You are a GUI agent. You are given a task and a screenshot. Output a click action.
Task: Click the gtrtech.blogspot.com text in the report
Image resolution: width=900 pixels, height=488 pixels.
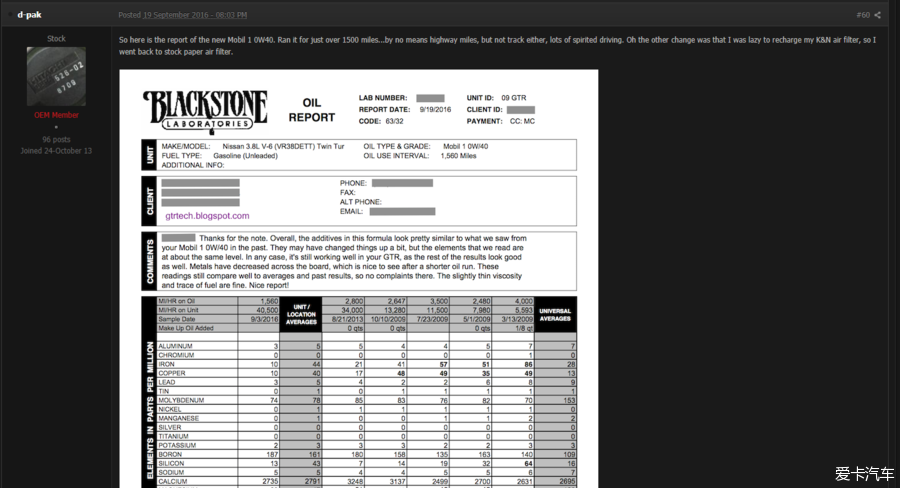coord(207,216)
